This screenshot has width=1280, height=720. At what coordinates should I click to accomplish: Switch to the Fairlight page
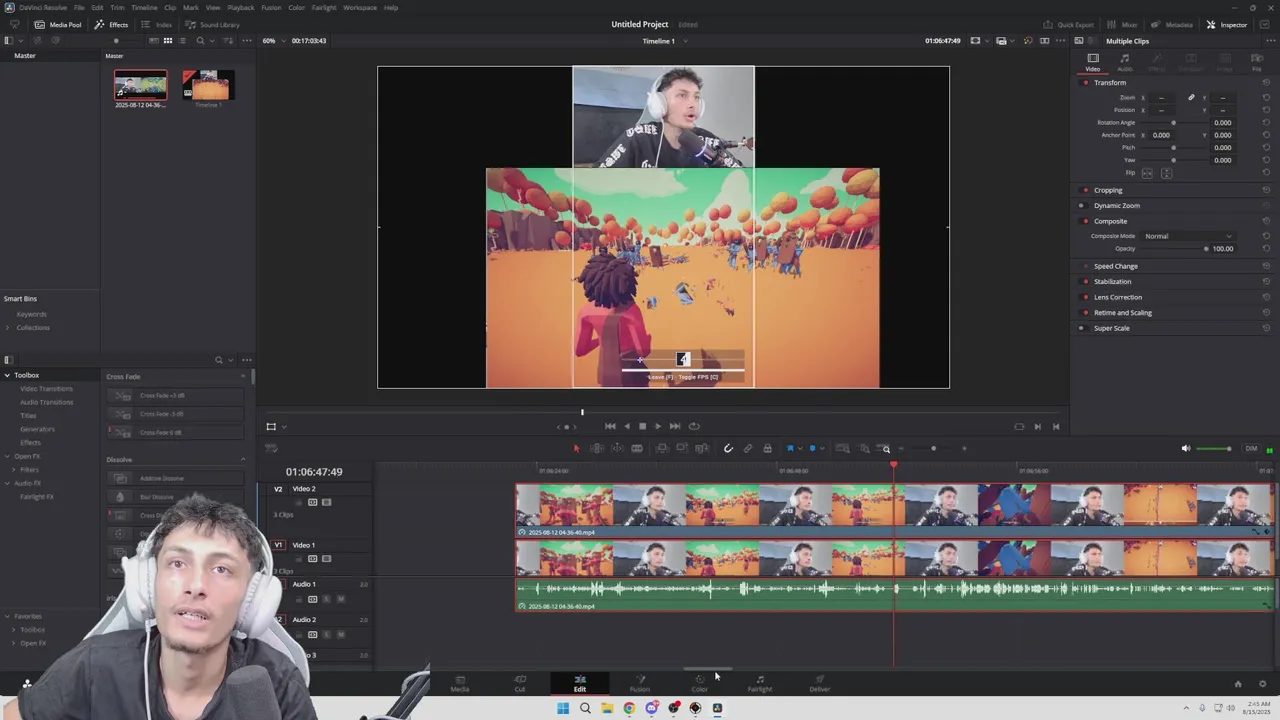[760, 683]
